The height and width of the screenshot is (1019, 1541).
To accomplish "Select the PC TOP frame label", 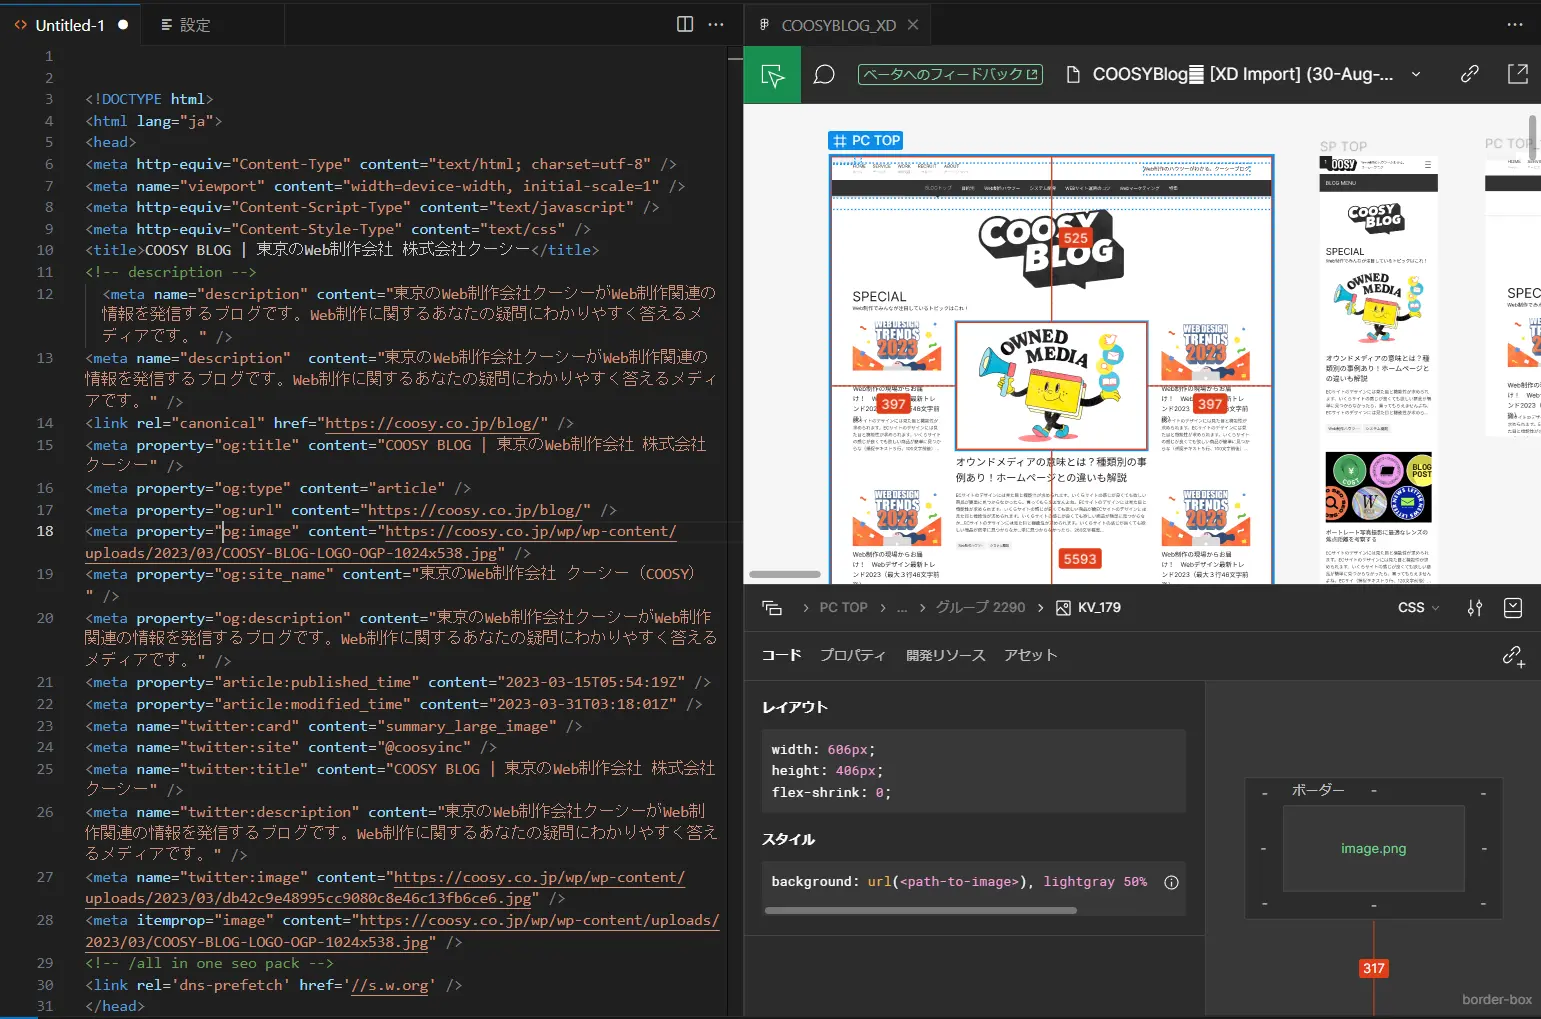I will click(866, 141).
